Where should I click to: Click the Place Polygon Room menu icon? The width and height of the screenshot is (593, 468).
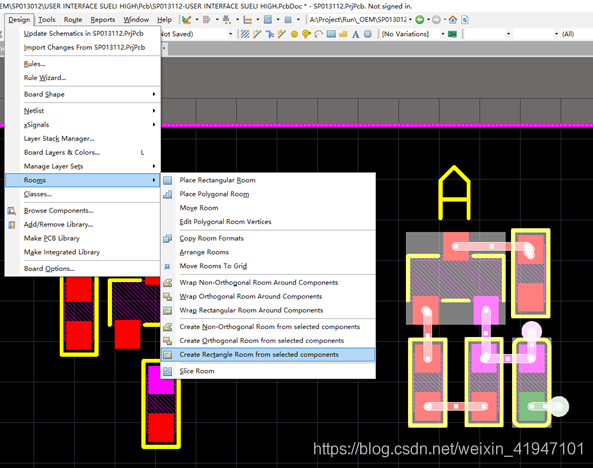(168, 194)
